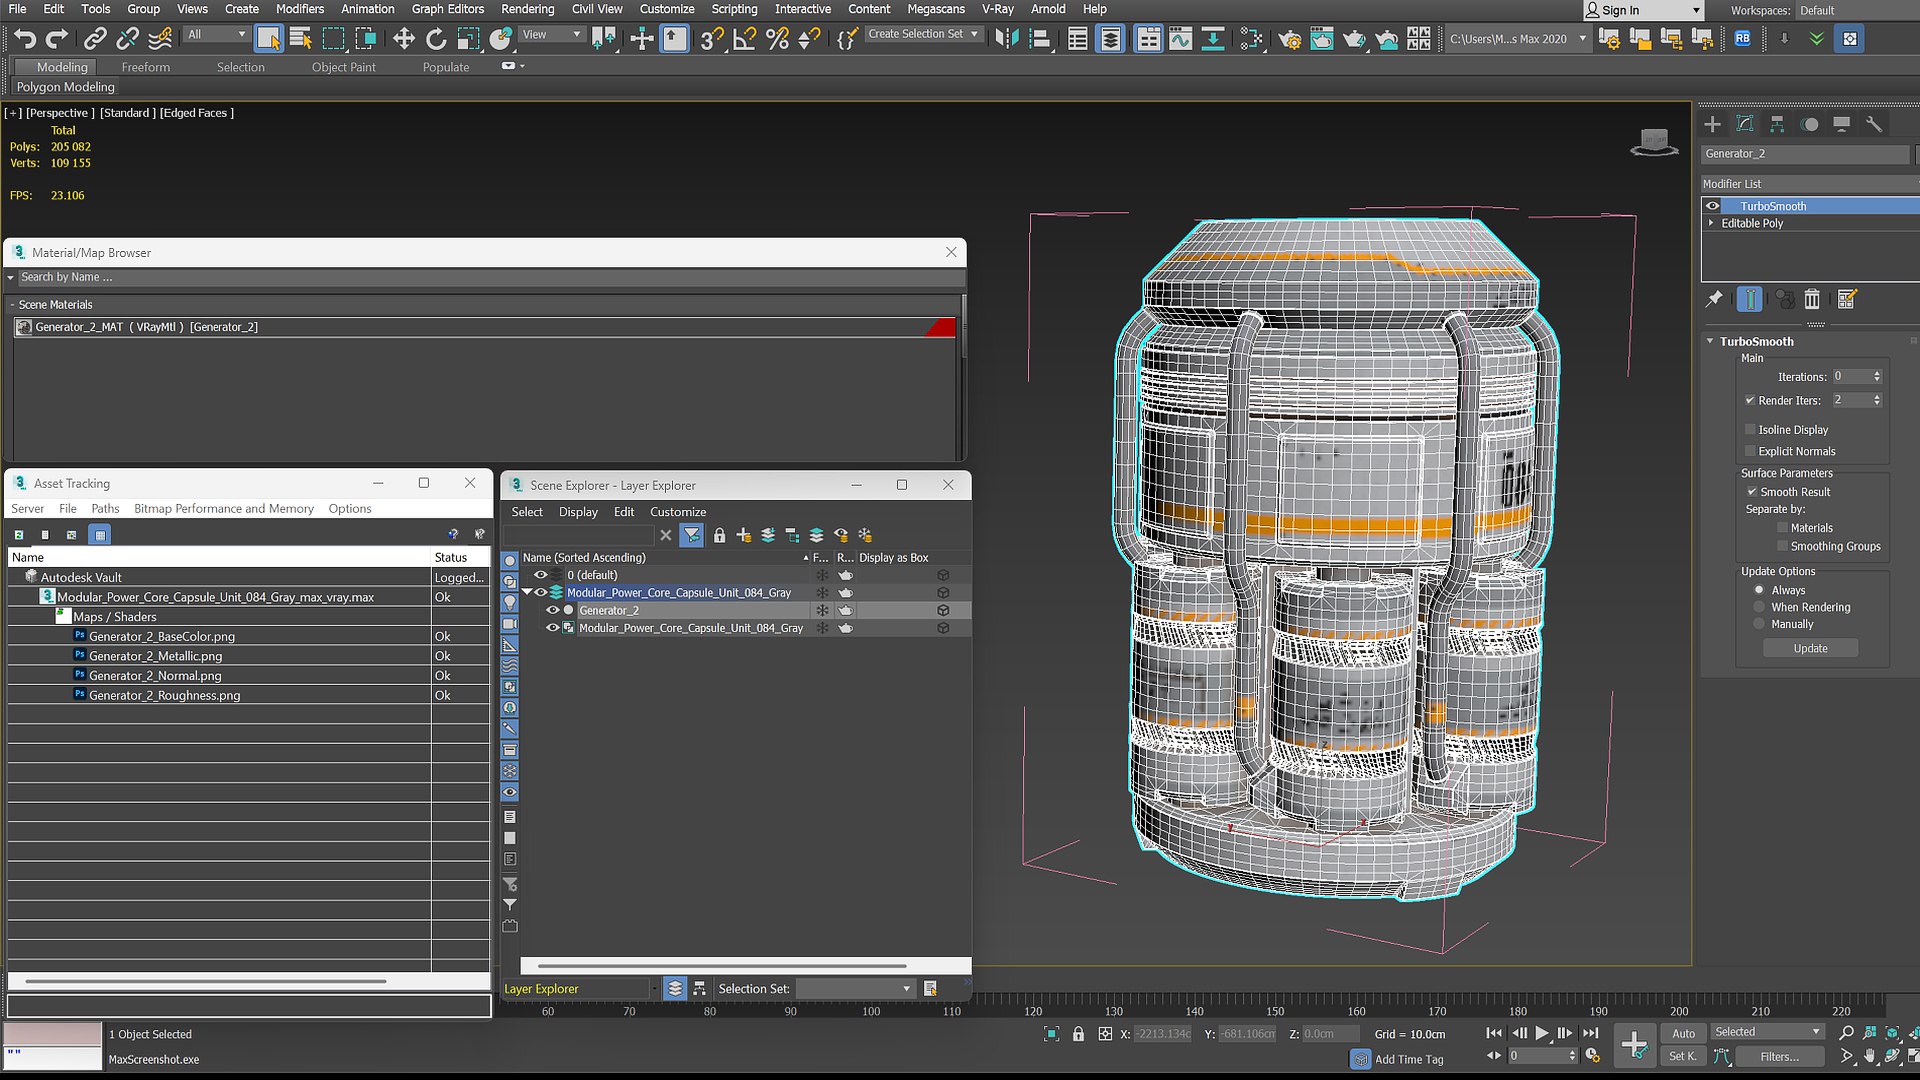Toggle TurboSmooth modifier eye icon
Screen dimensions: 1920x1080
pos(1712,206)
